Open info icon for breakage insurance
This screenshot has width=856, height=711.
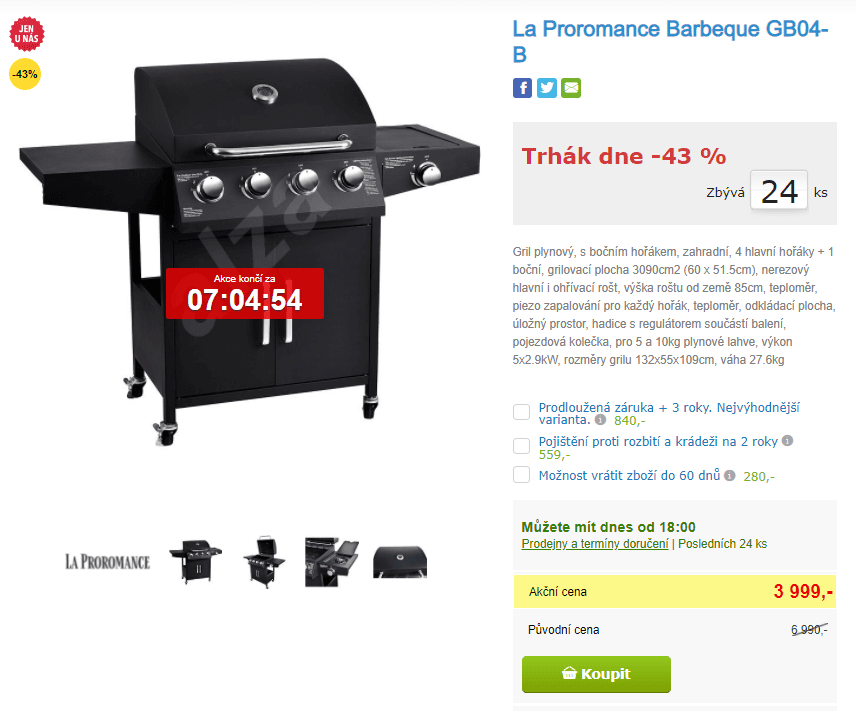pyautogui.click(x=787, y=441)
